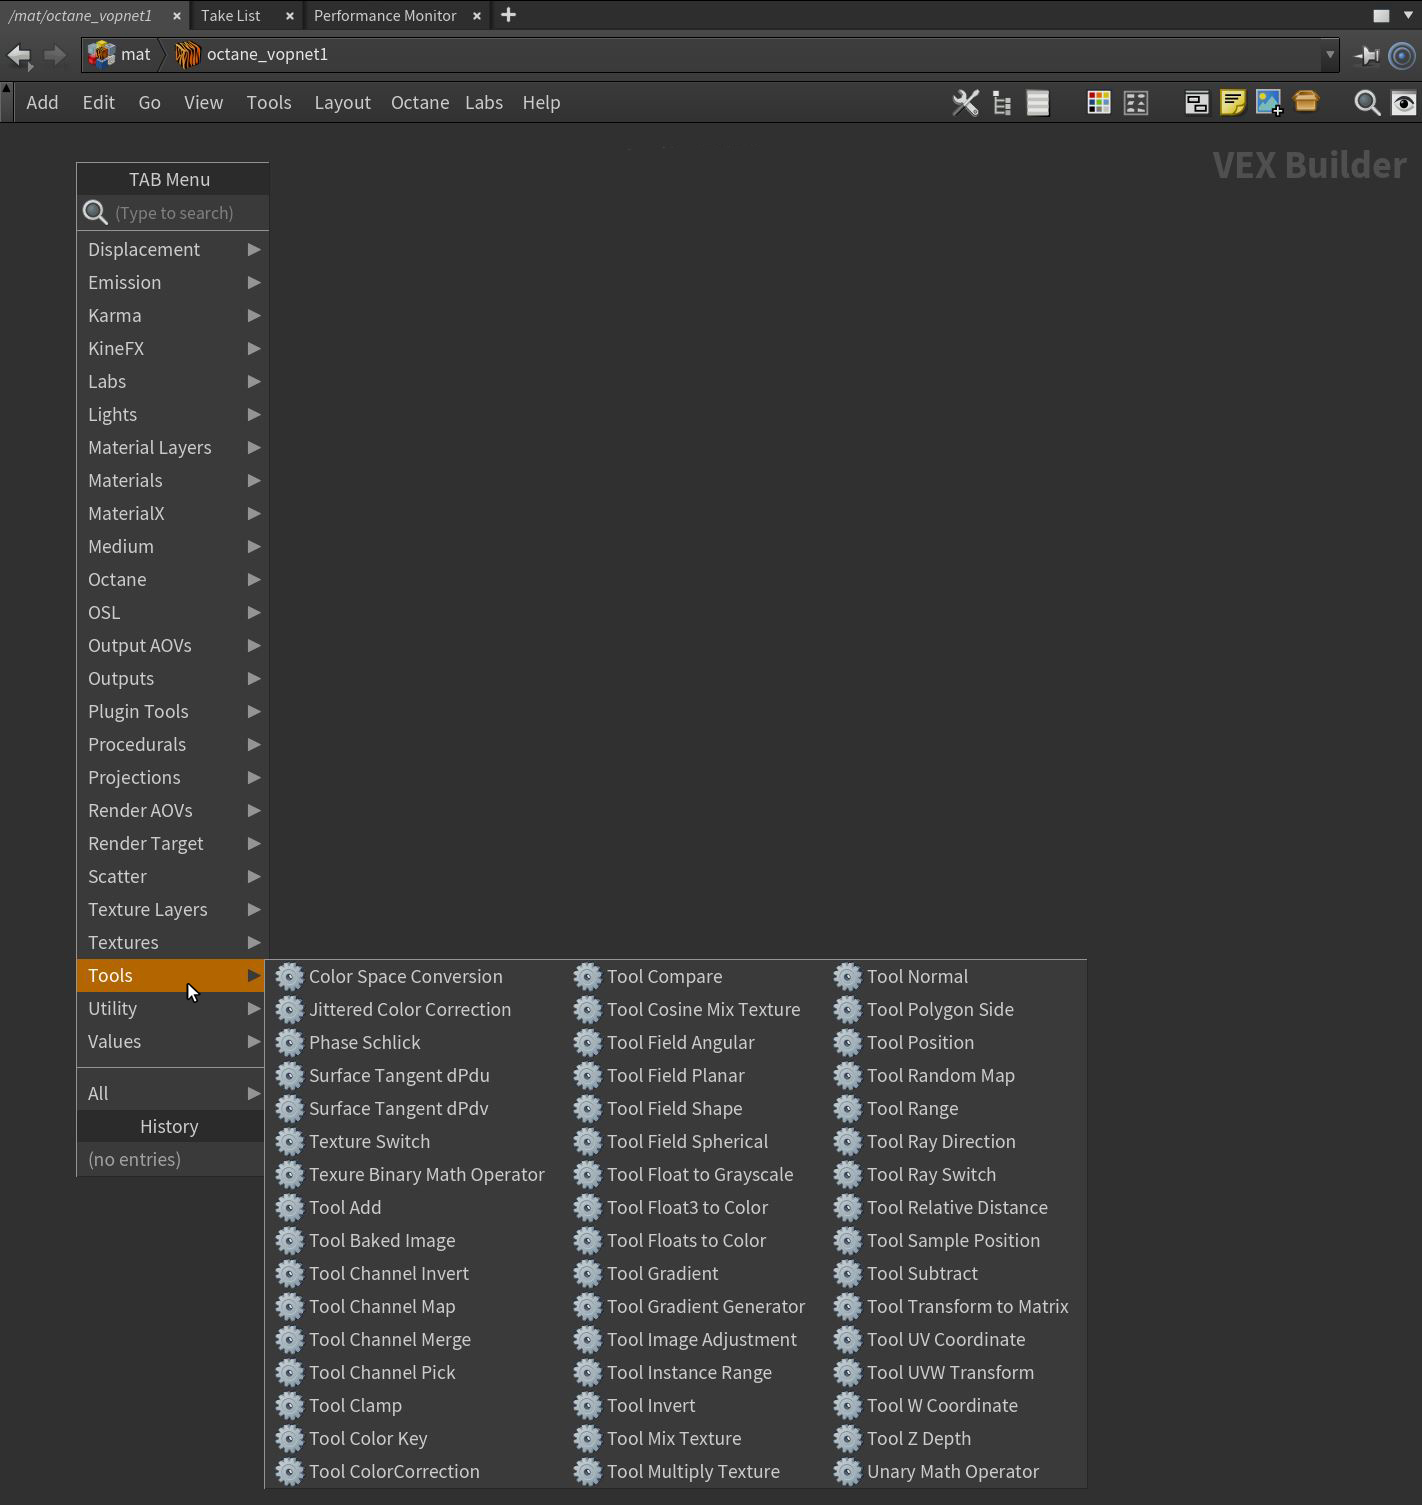
Task: Open the network path dropdown arrow
Action: [1329, 55]
